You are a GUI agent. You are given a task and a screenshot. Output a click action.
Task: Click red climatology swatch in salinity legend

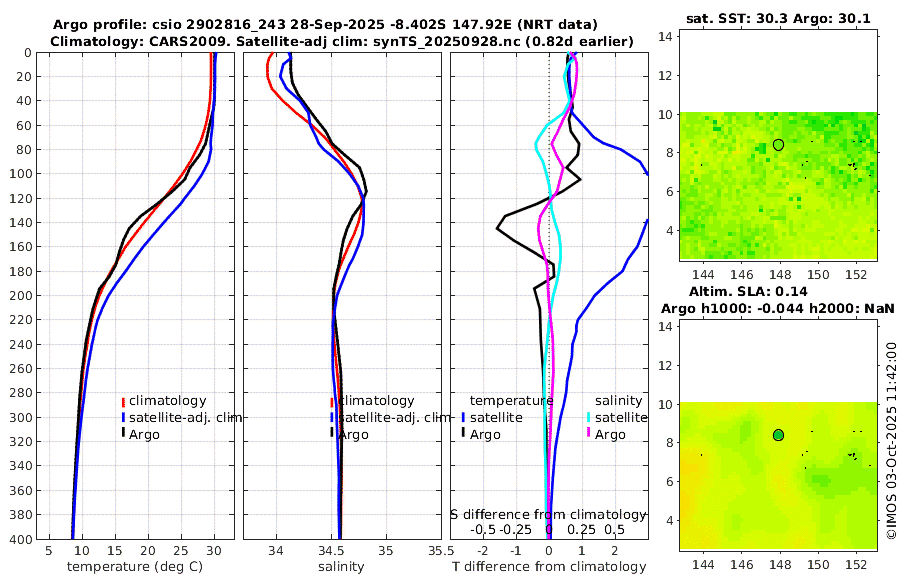pos(332,401)
